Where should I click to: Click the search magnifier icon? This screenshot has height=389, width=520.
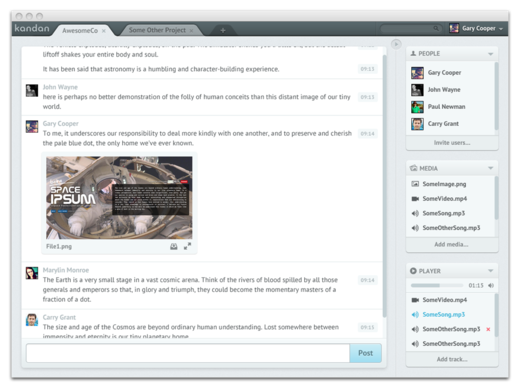436,28
